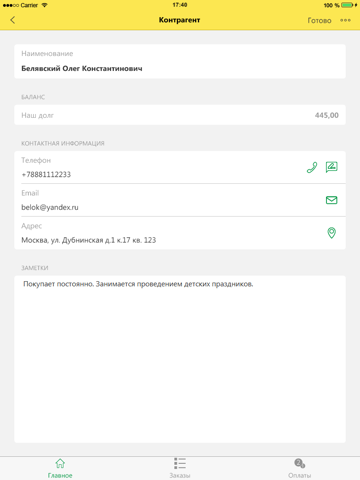Tap the back arrow in header

[13, 20]
